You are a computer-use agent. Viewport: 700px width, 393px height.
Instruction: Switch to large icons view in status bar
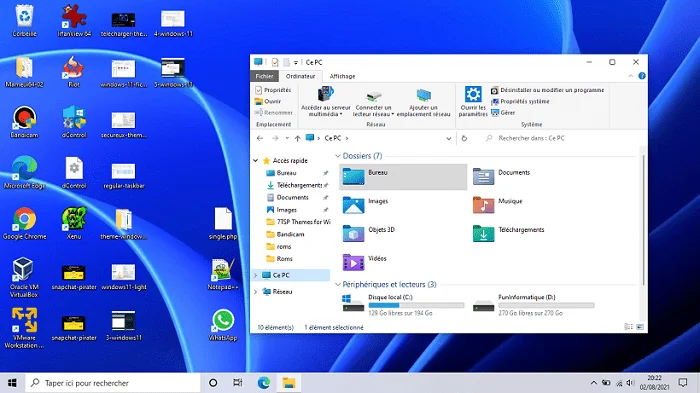pyautogui.click(x=640, y=327)
